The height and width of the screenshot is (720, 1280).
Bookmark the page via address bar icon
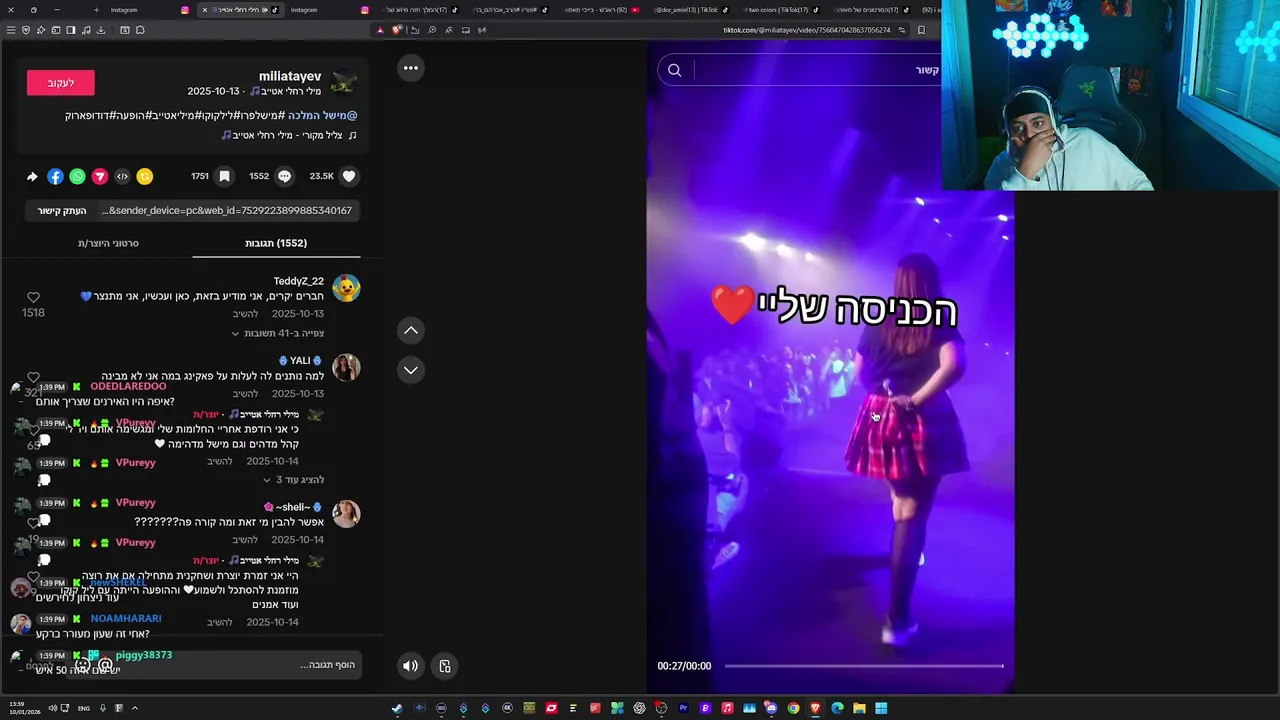pyautogui.click(x=921, y=30)
